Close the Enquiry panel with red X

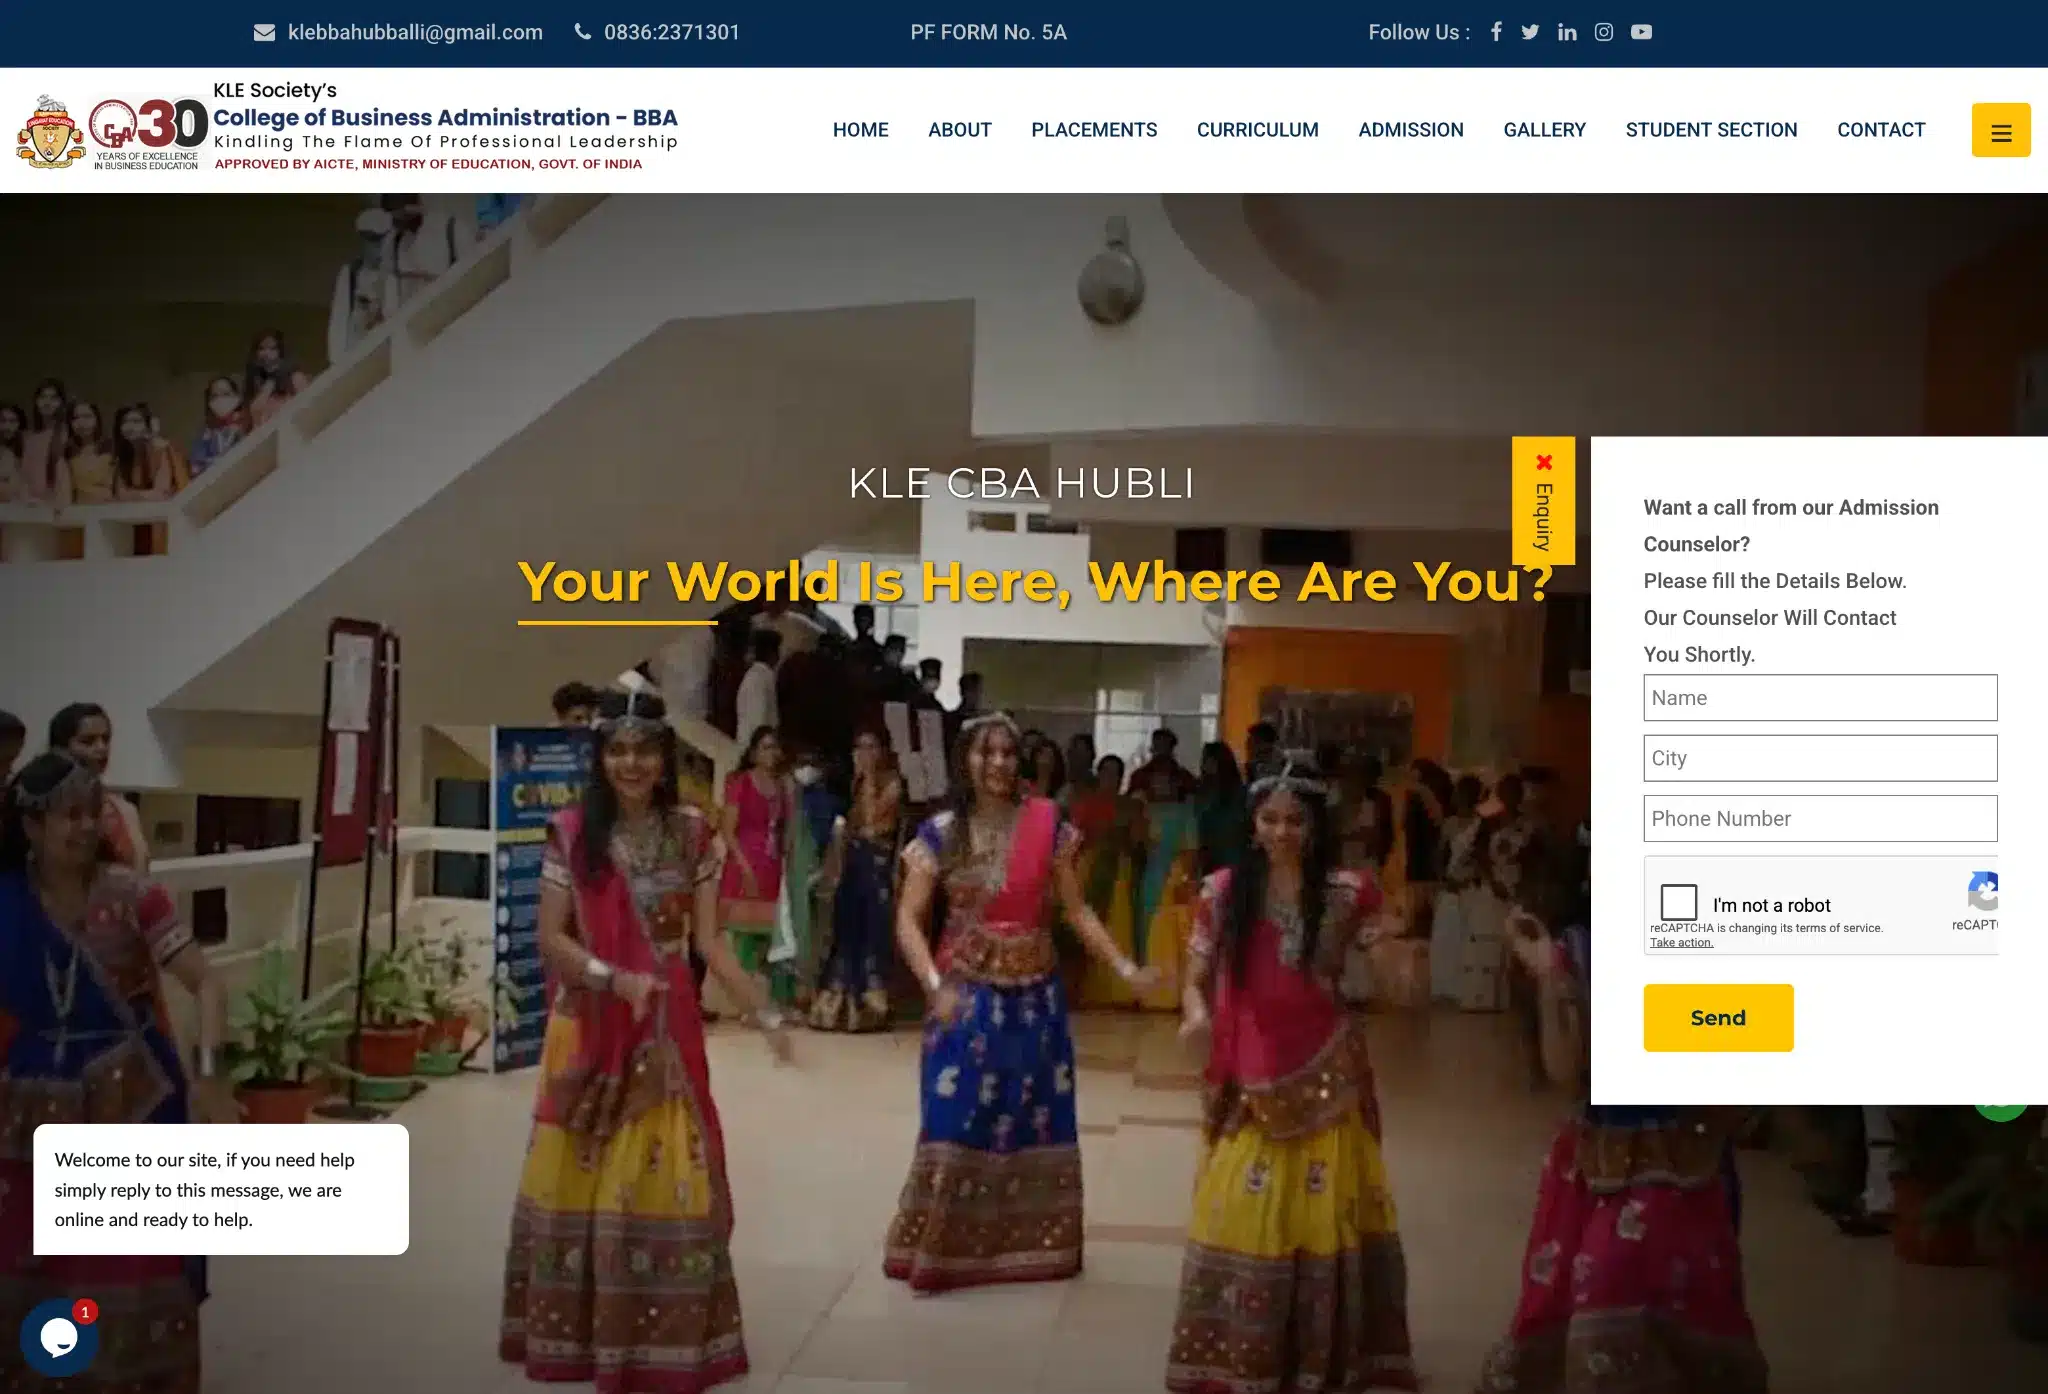1544,462
